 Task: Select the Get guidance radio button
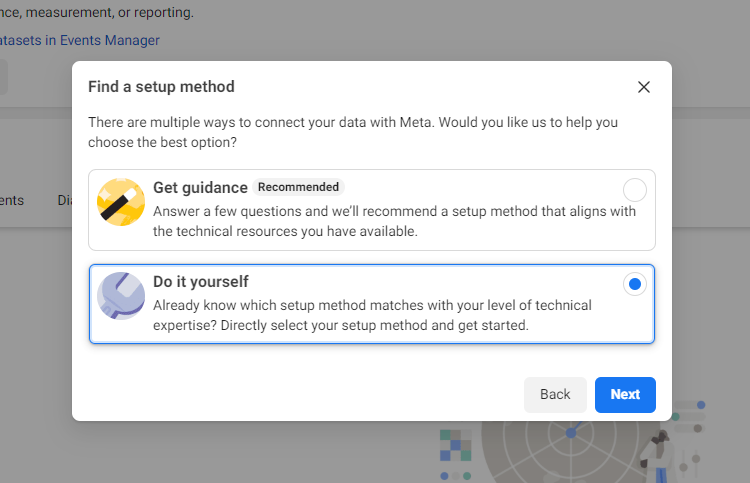tap(635, 190)
